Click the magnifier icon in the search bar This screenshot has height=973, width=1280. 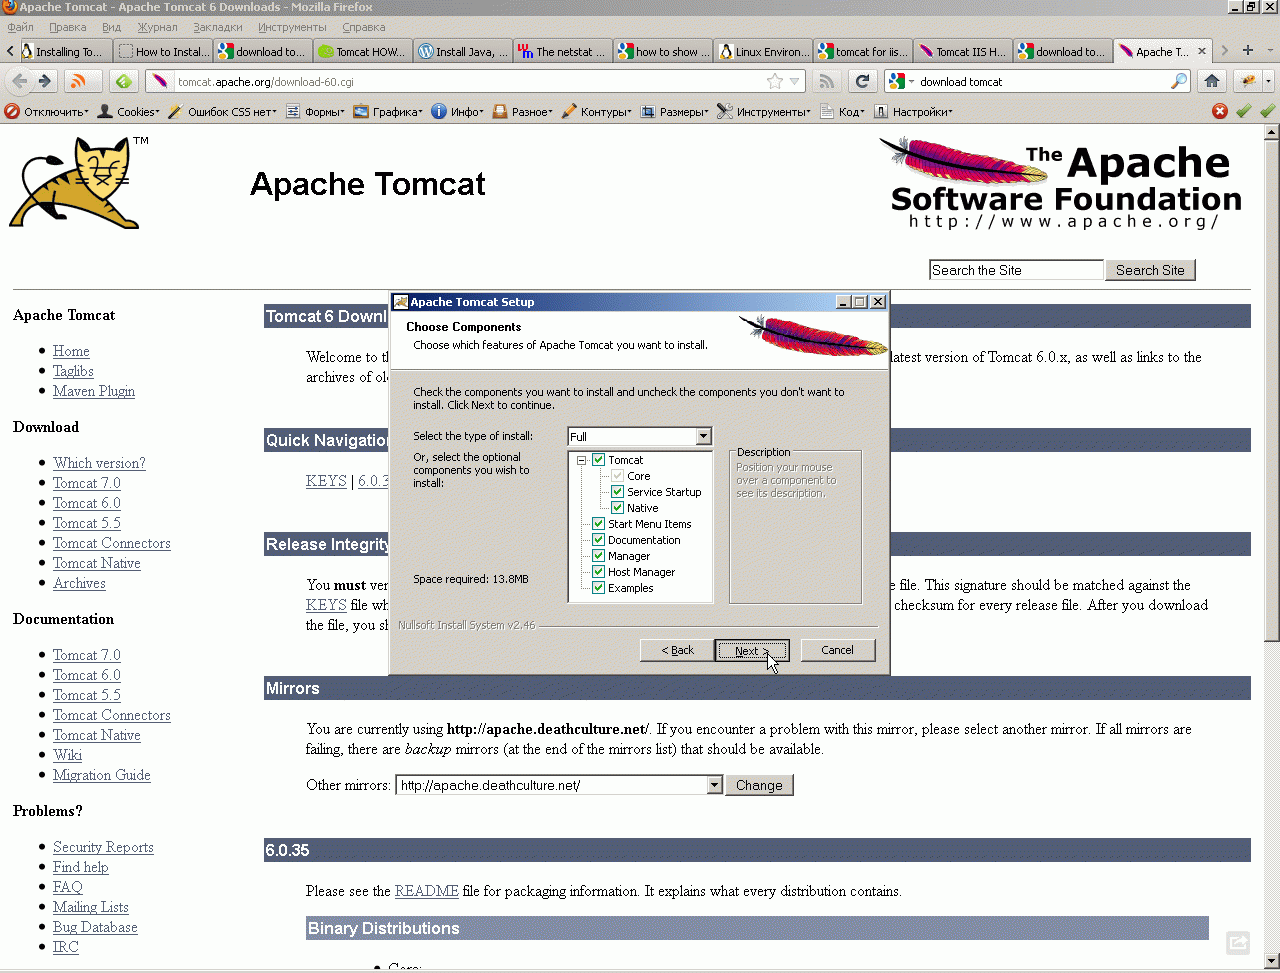[1180, 81]
